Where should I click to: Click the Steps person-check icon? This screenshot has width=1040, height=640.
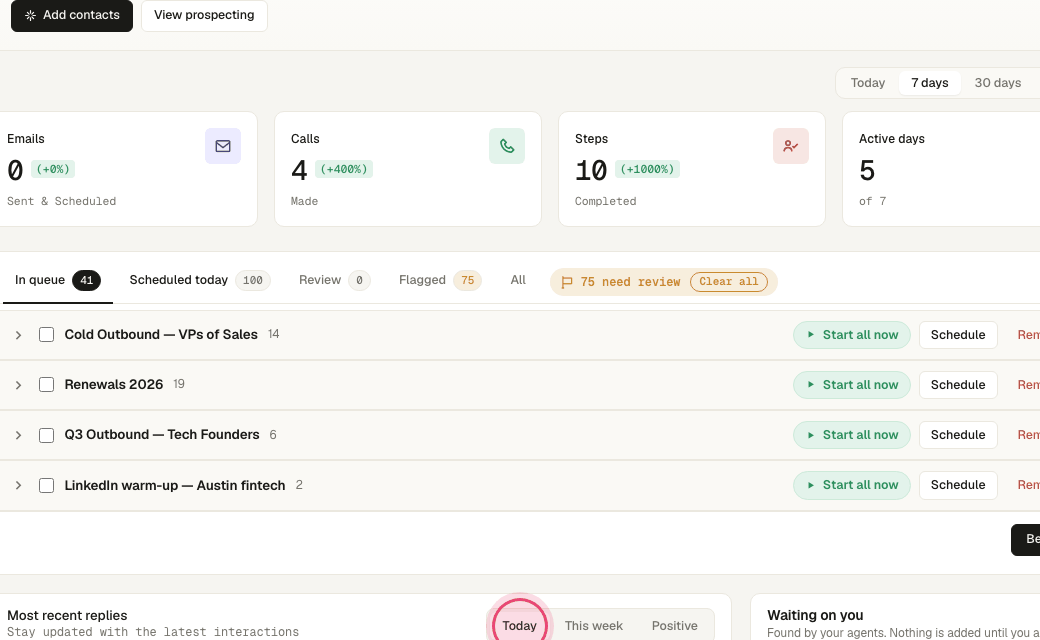tap(791, 146)
